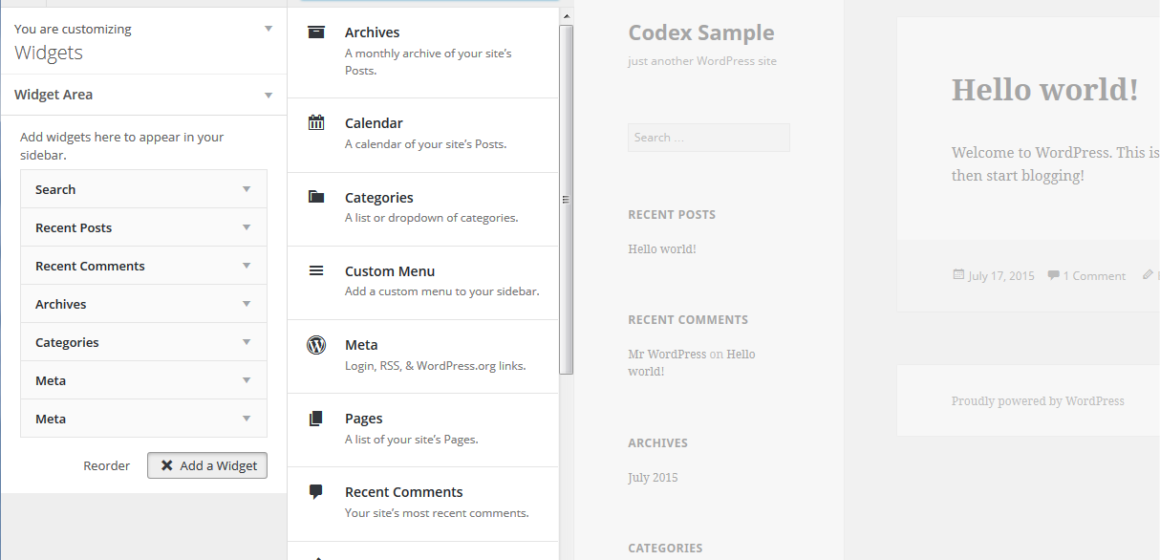1160x560 pixels.
Task: Click the X icon on Add a Widget
Action: click(167, 465)
